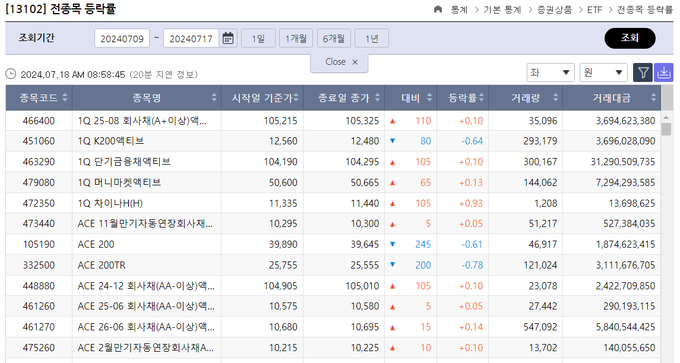Viewport: 680px width, 363px height.
Task: Open the 전종목 등락률 breadcrumb link
Action: coord(645,10)
